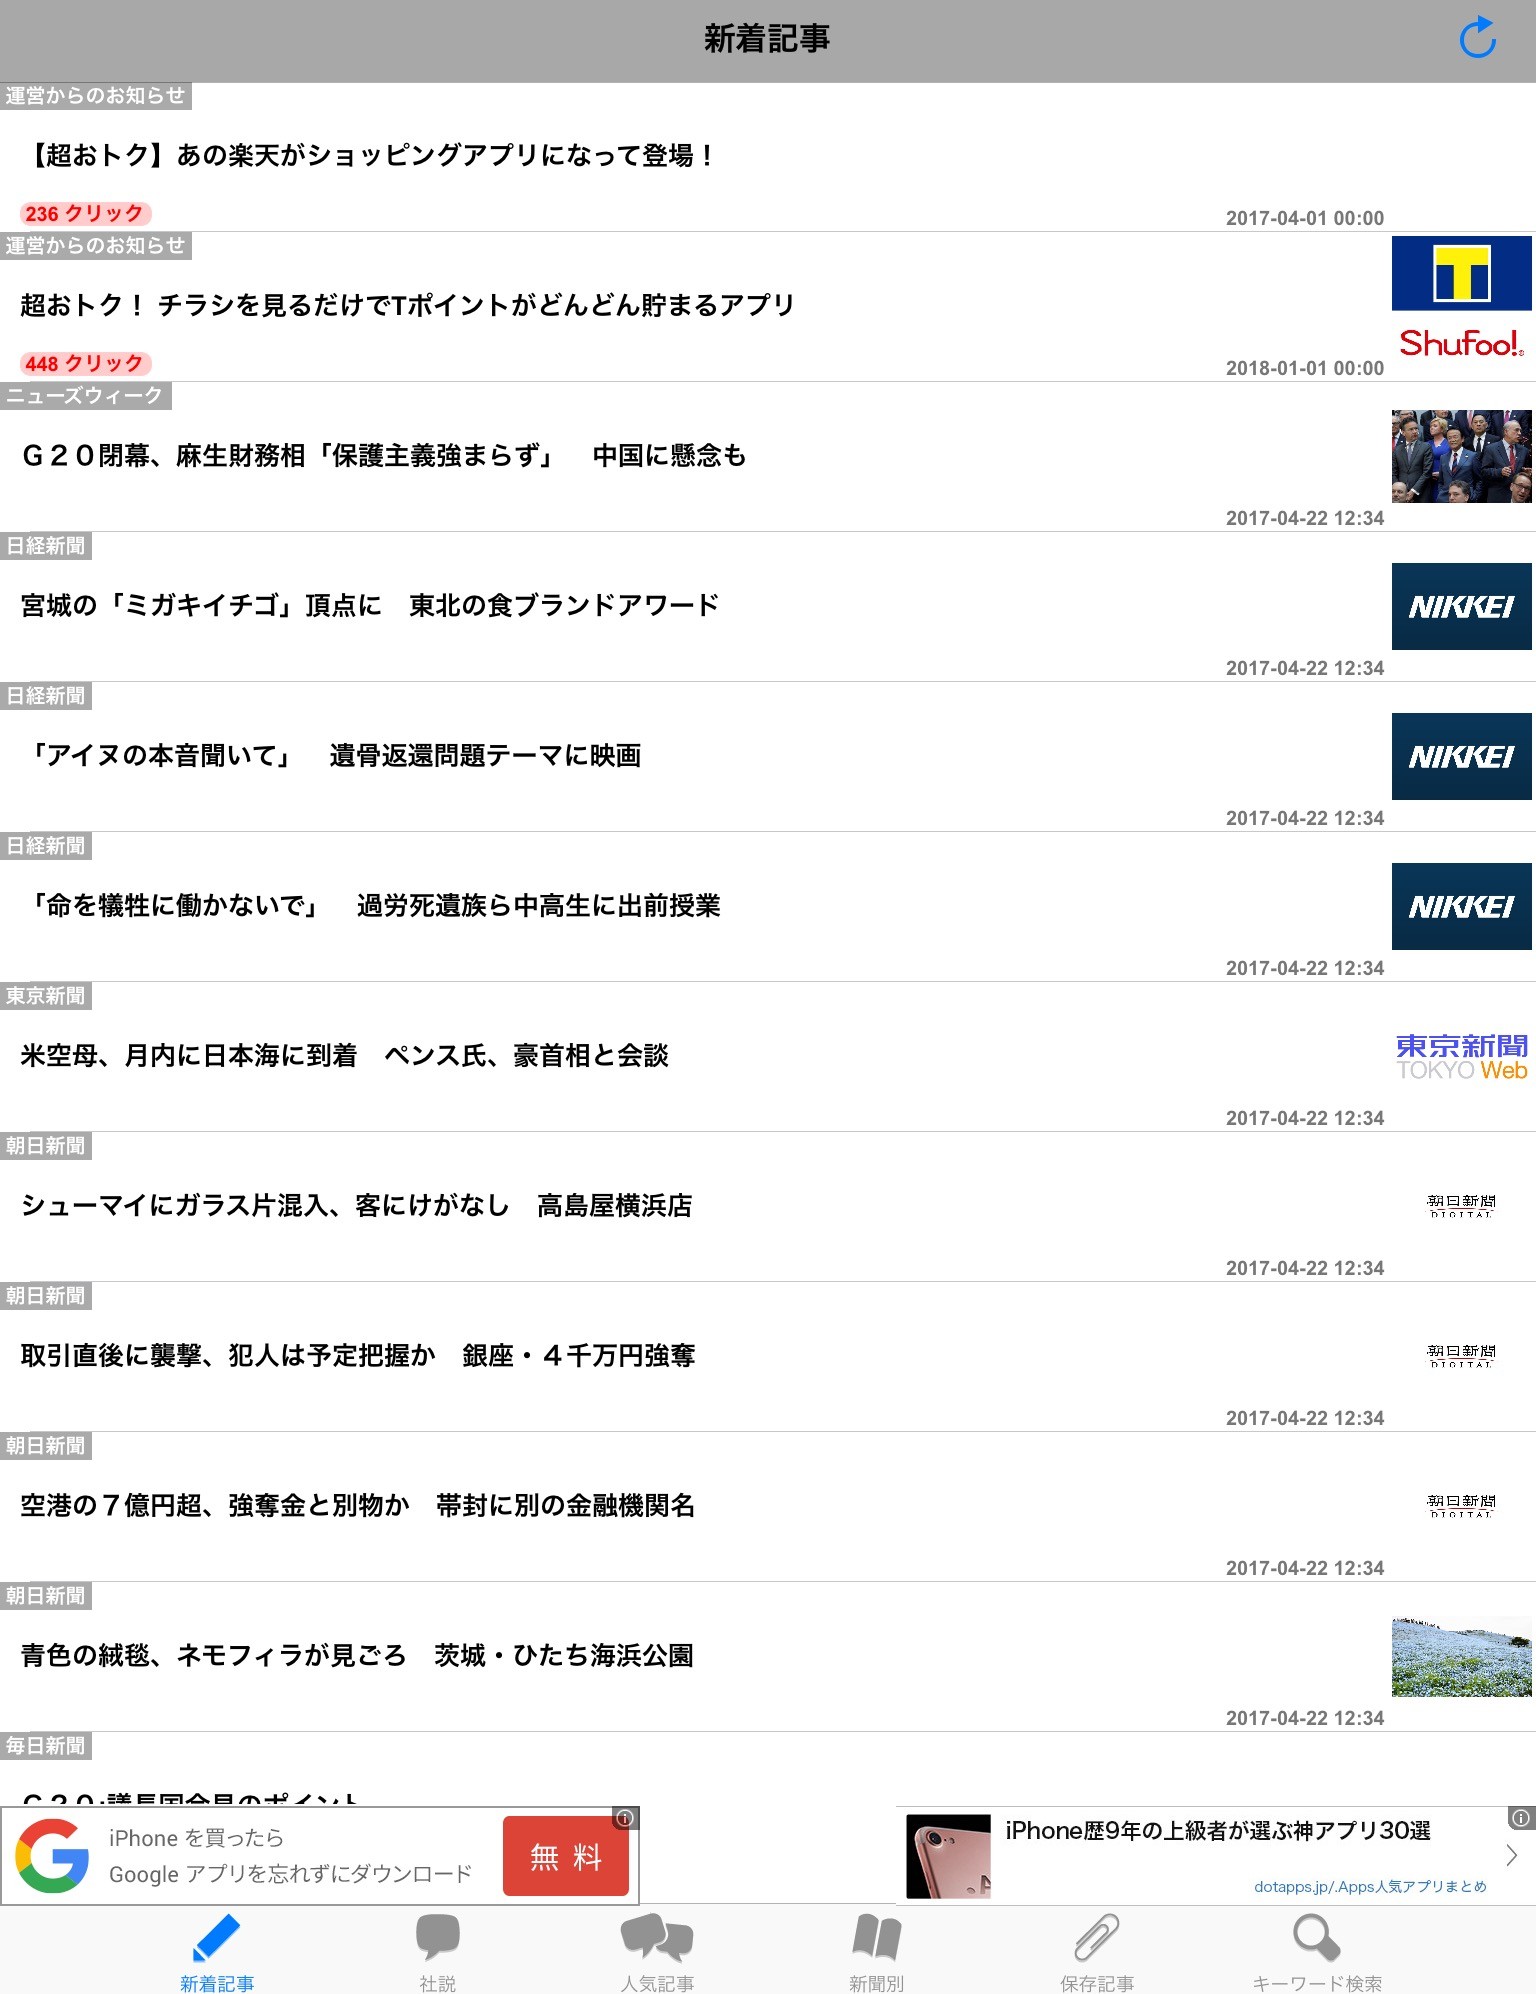Image resolution: width=1536 pixels, height=1994 pixels.
Task: Open the dotapps.jp link in ad
Action: [1369, 1886]
